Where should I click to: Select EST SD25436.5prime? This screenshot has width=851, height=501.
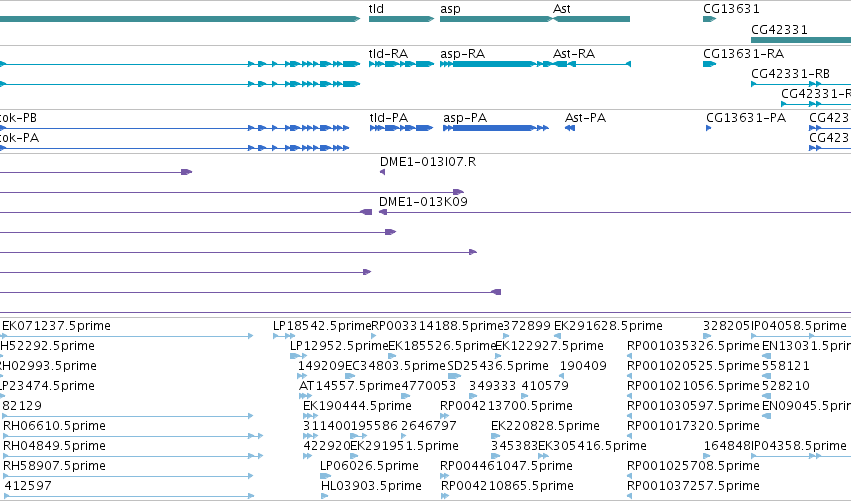[498, 366]
